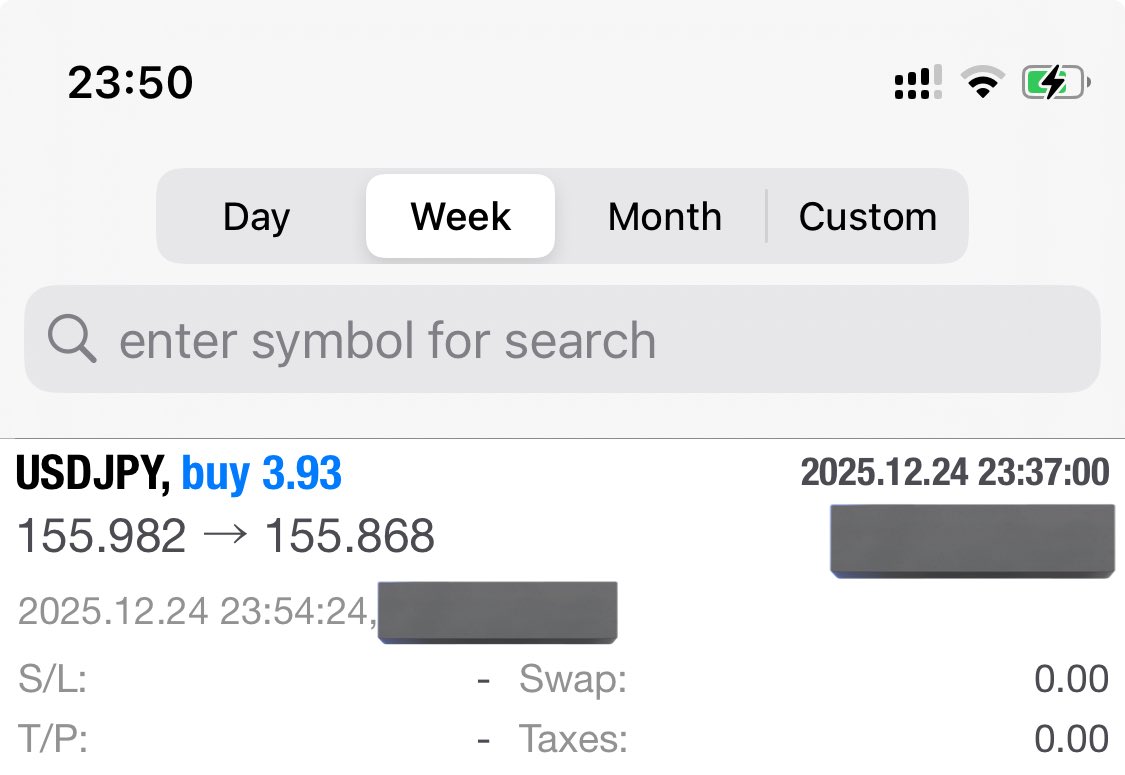Tap the Swap value 0.00

click(x=1071, y=679)
